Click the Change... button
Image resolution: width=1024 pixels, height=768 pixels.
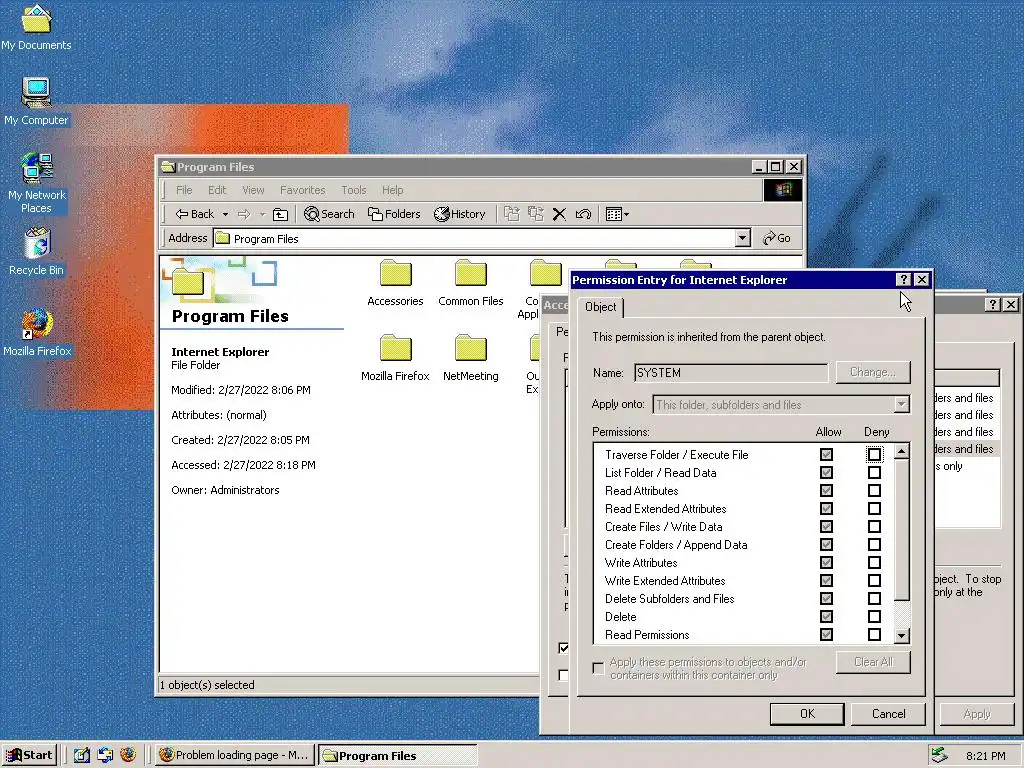tap(872, 372)
